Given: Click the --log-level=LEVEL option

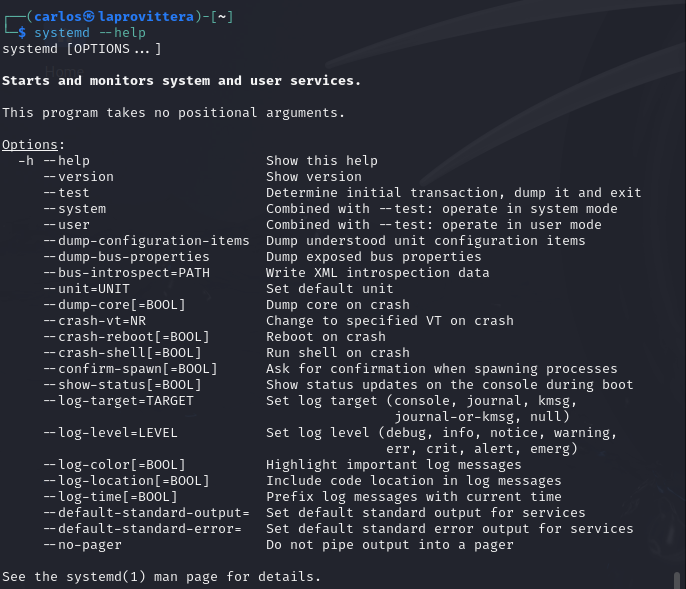Looking at the screenshot, I should point(111,433).
